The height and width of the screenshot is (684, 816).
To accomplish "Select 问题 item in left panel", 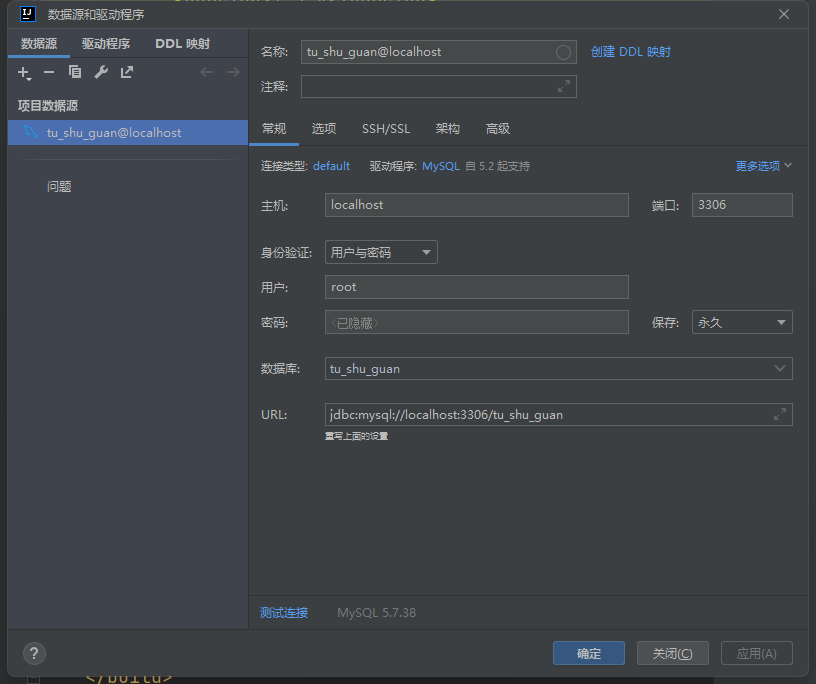I will (x=59, y=186).
